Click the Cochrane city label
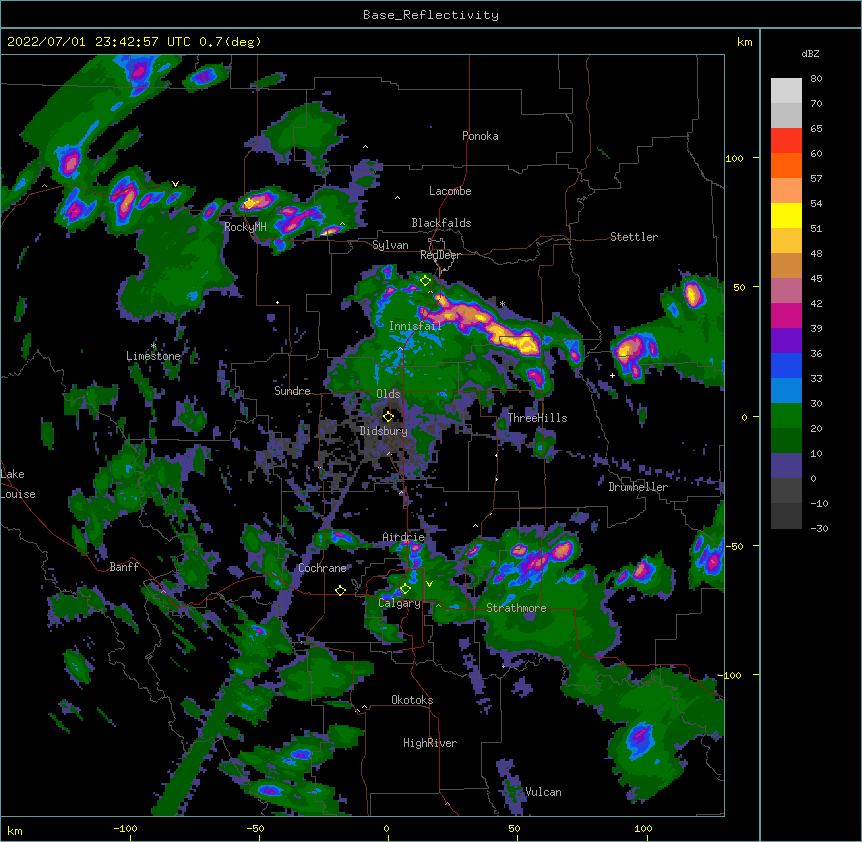Image resolution: width=862 pixels, height=842 pixels. click(x=322, y=568)
